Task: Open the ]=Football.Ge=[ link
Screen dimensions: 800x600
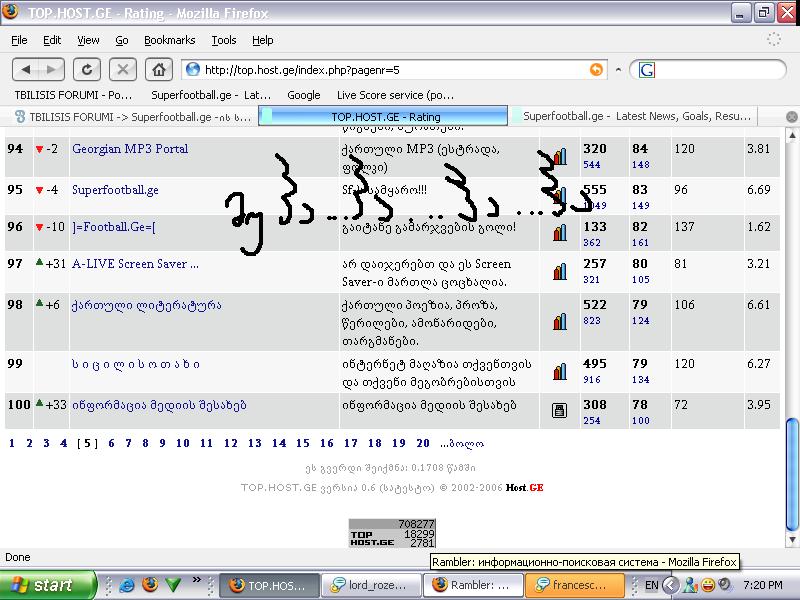Action: point(114,227)
